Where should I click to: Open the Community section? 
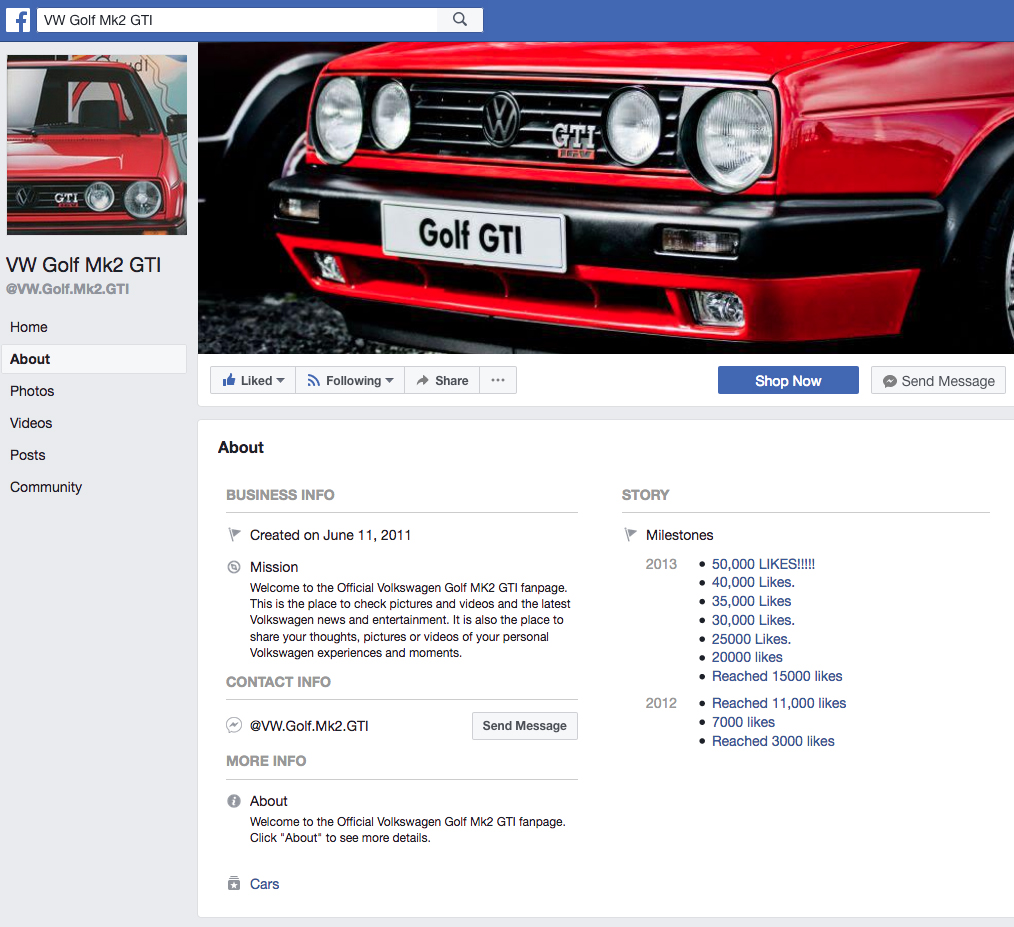tap(46, 487)
